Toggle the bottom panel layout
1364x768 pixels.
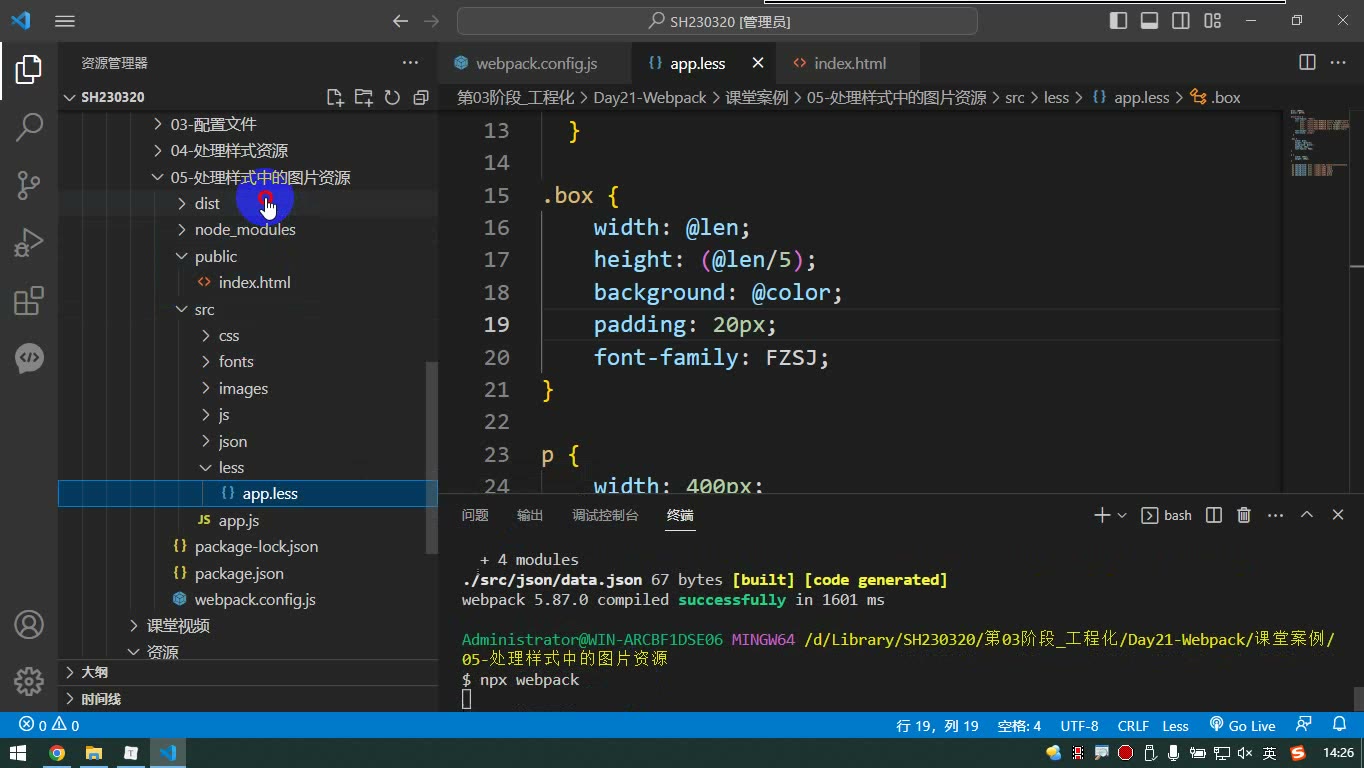point(1150,21)
